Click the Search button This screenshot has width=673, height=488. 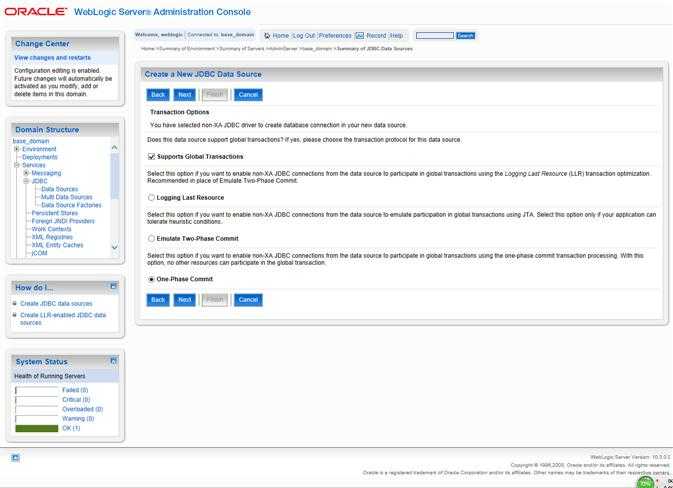[465, 36]
